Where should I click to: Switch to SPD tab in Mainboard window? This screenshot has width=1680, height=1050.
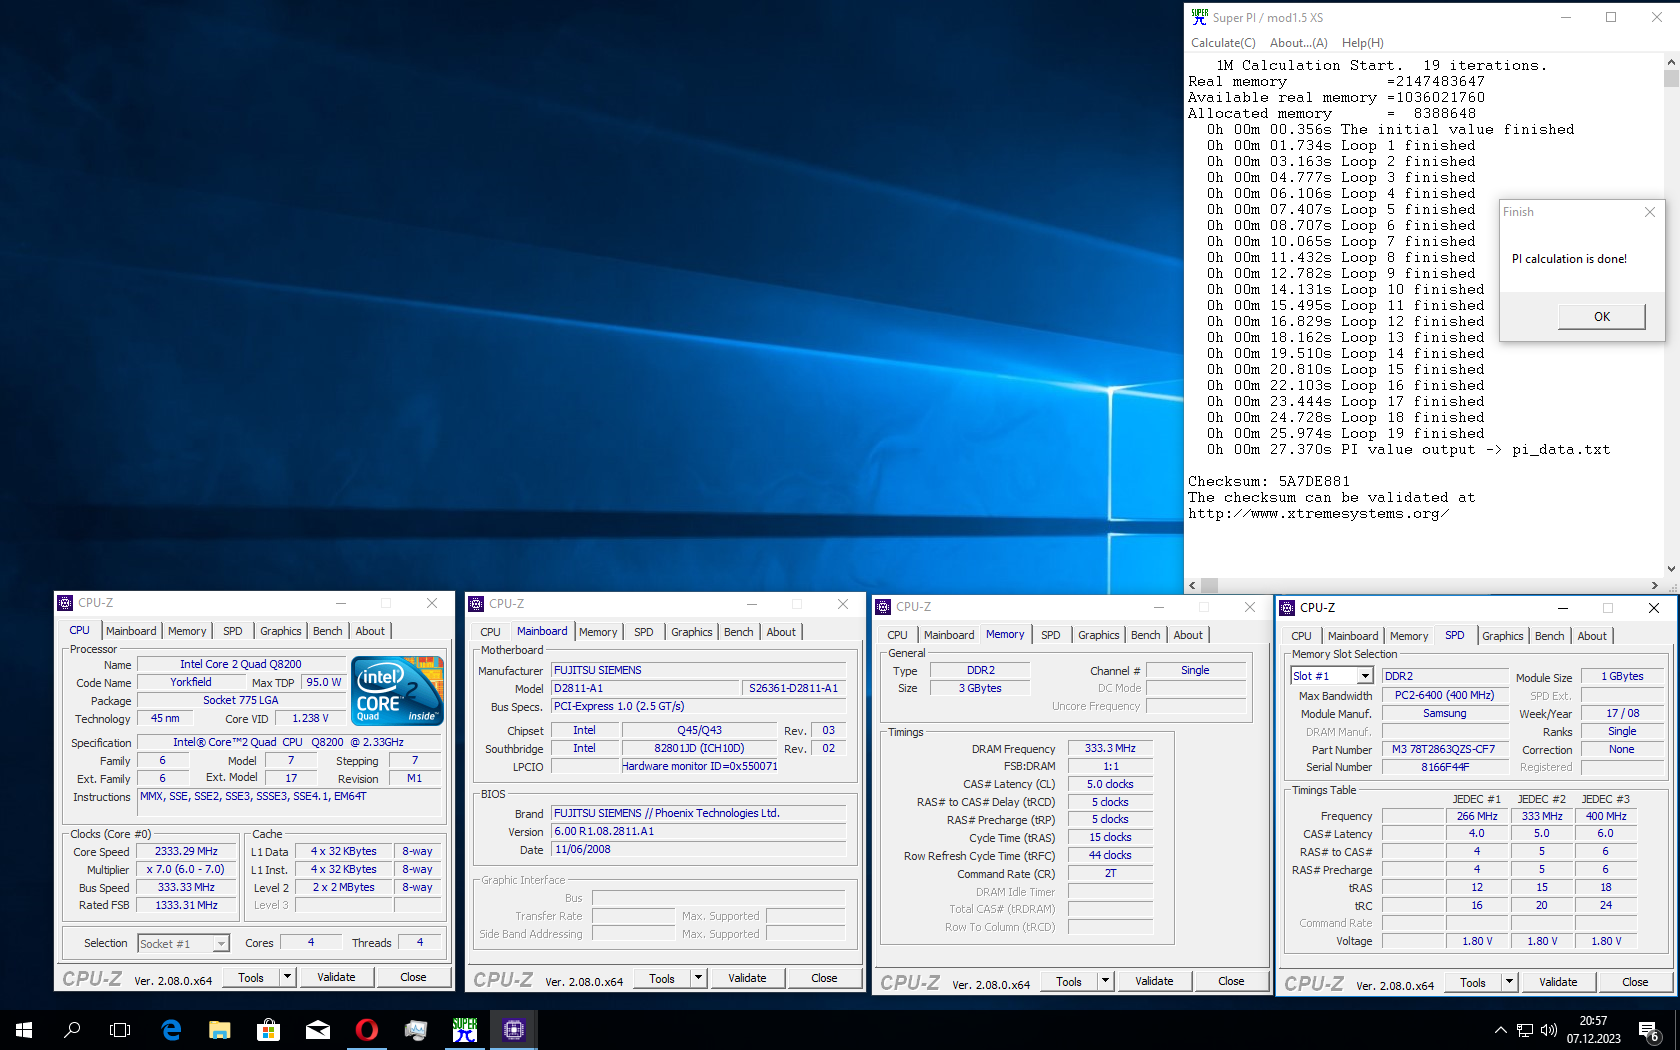(644, 632)
